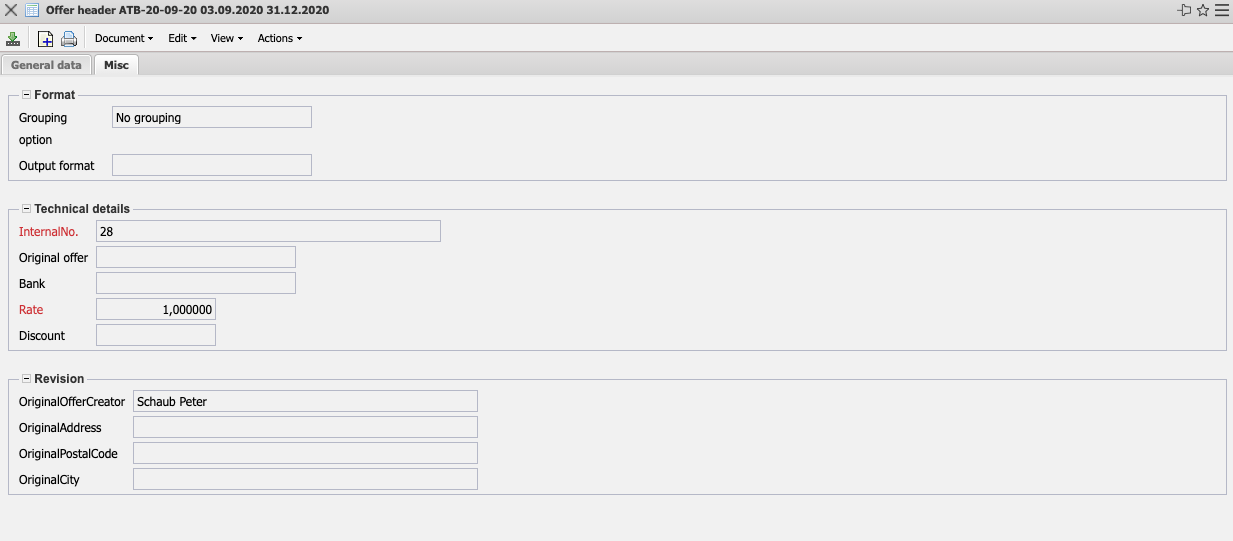This screenshot has height=541, width=1233.
Task: Select the Misc tab
Action: (x=116, y=65)
